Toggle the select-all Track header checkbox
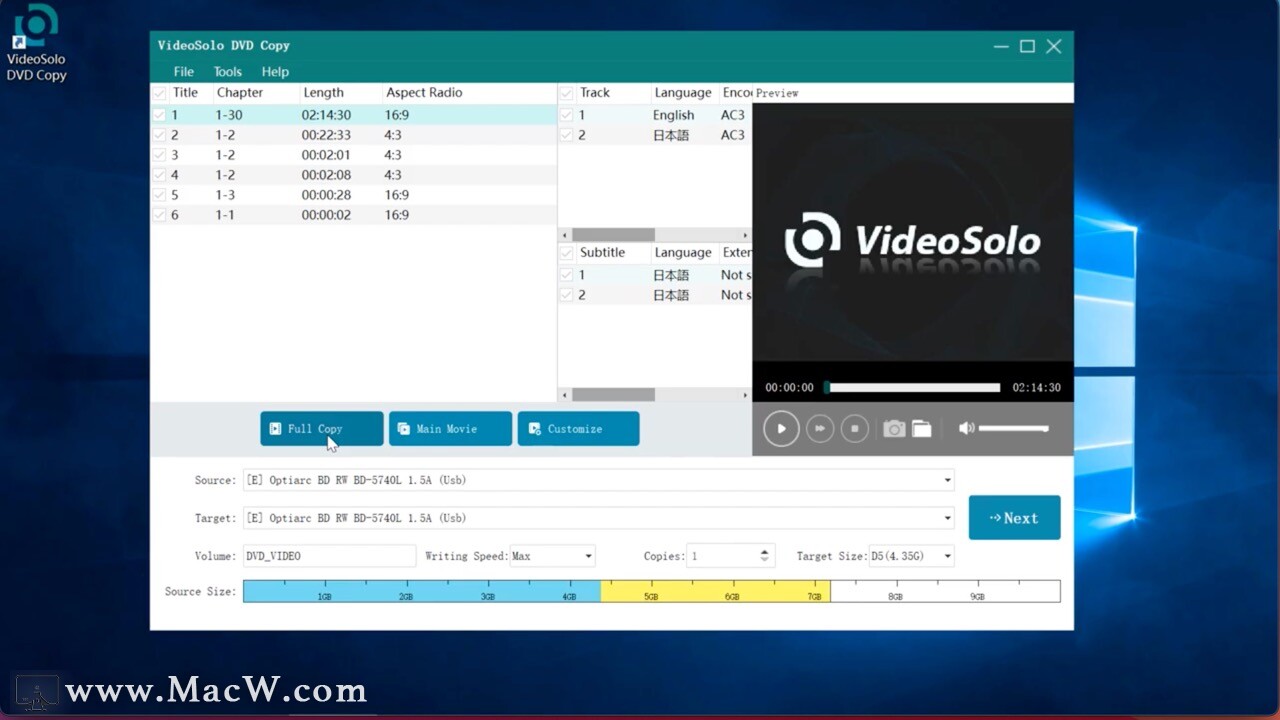 566,93
